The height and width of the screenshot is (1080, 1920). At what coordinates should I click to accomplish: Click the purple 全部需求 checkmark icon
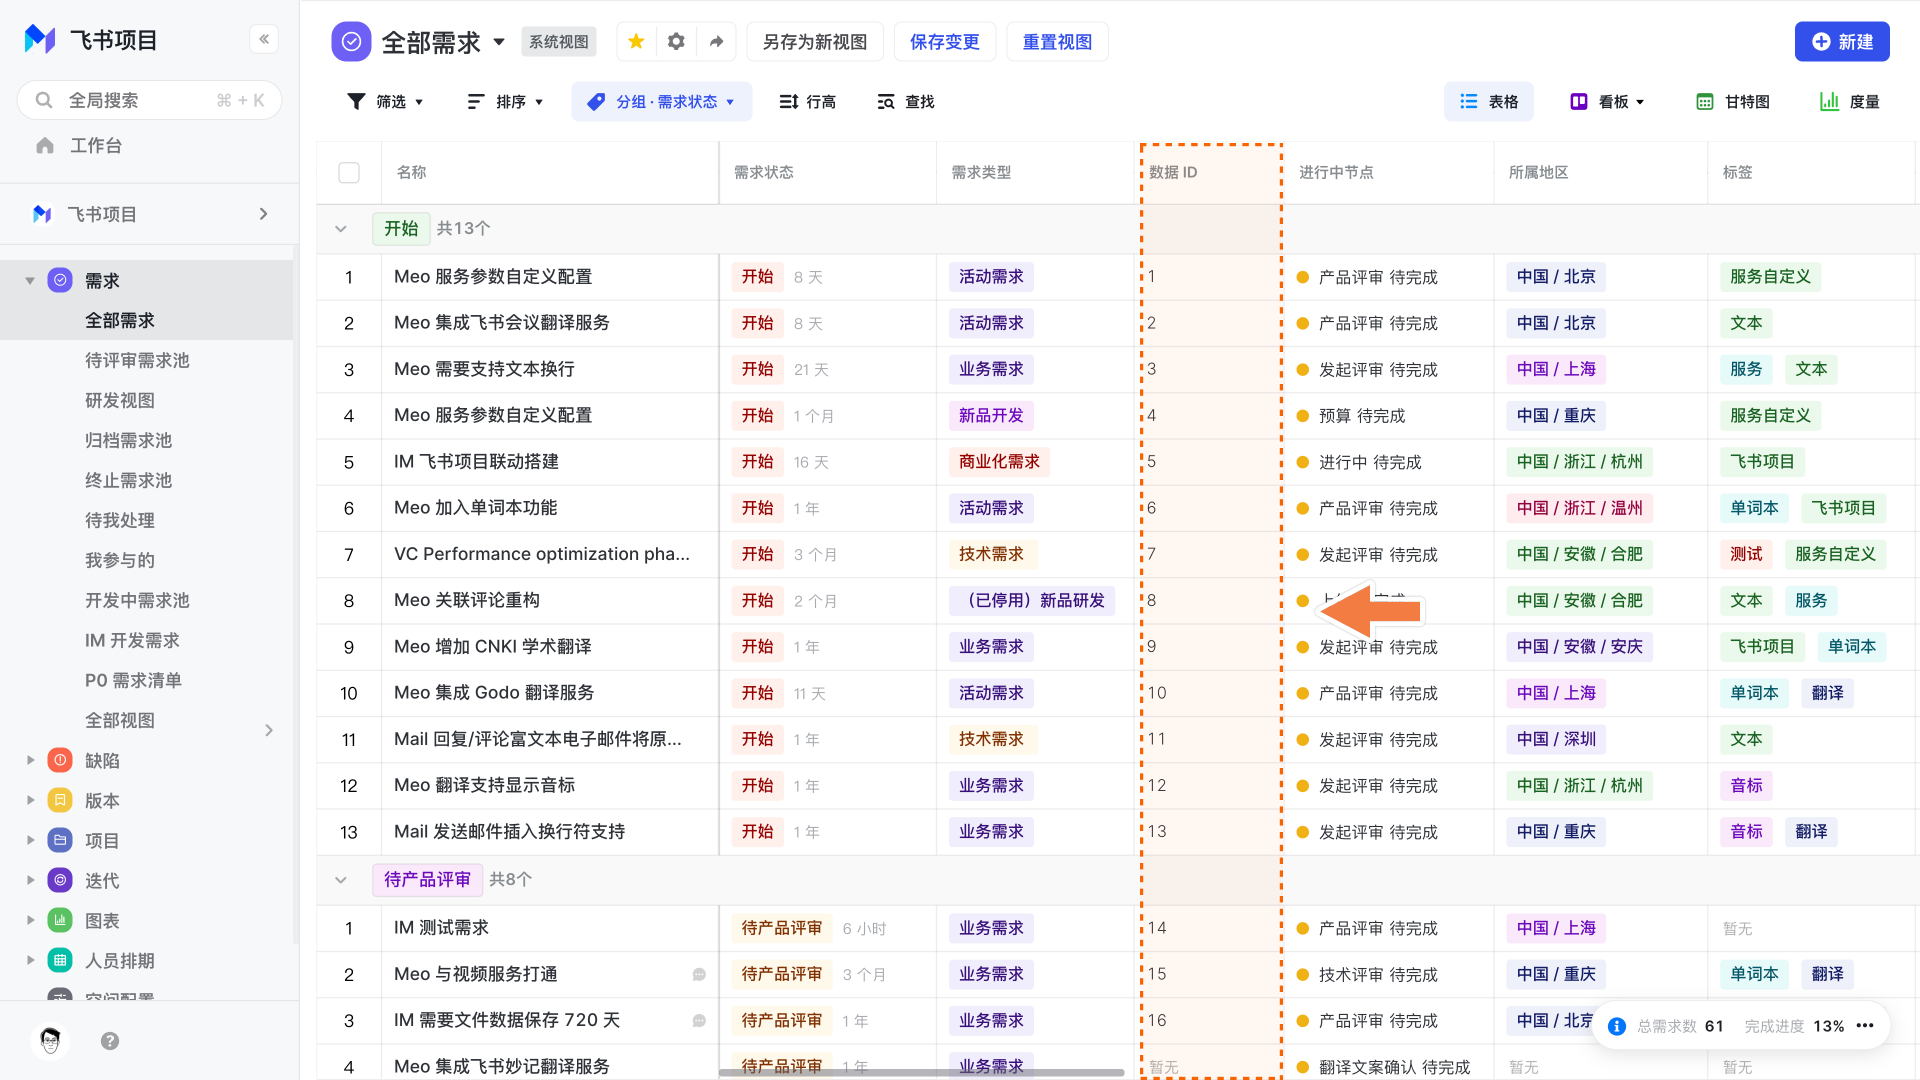click(351, 42)
